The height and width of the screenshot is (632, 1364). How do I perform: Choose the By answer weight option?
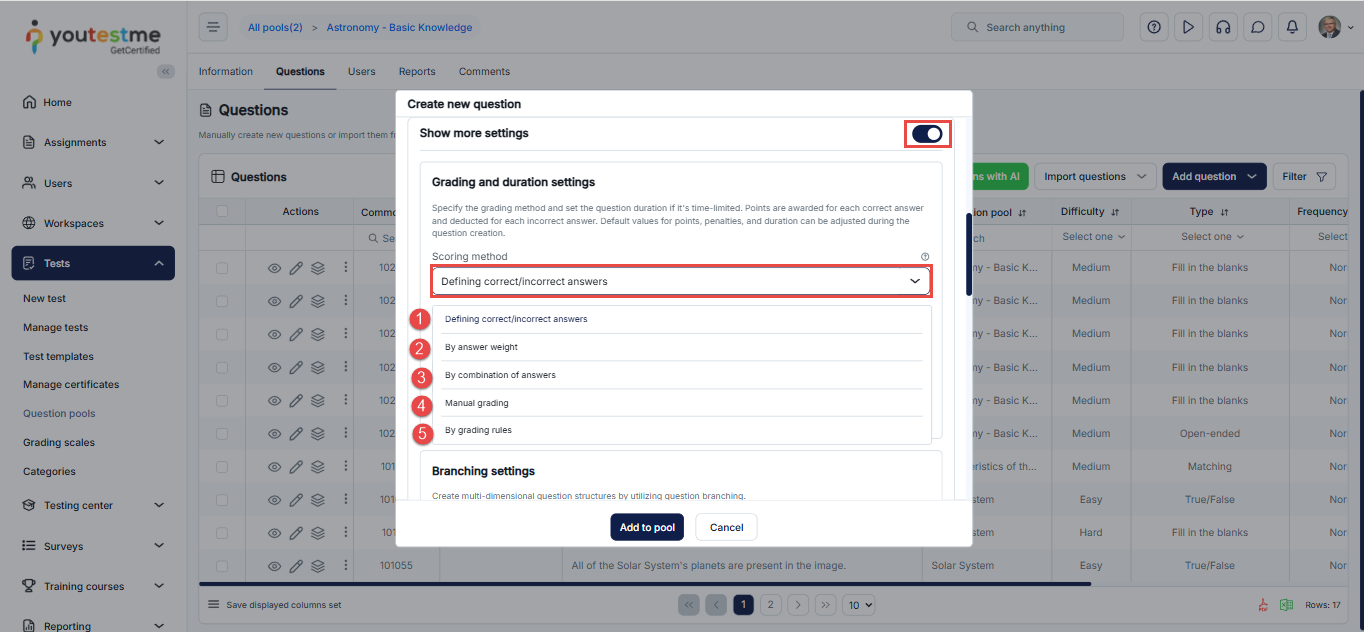coord(681,347)
